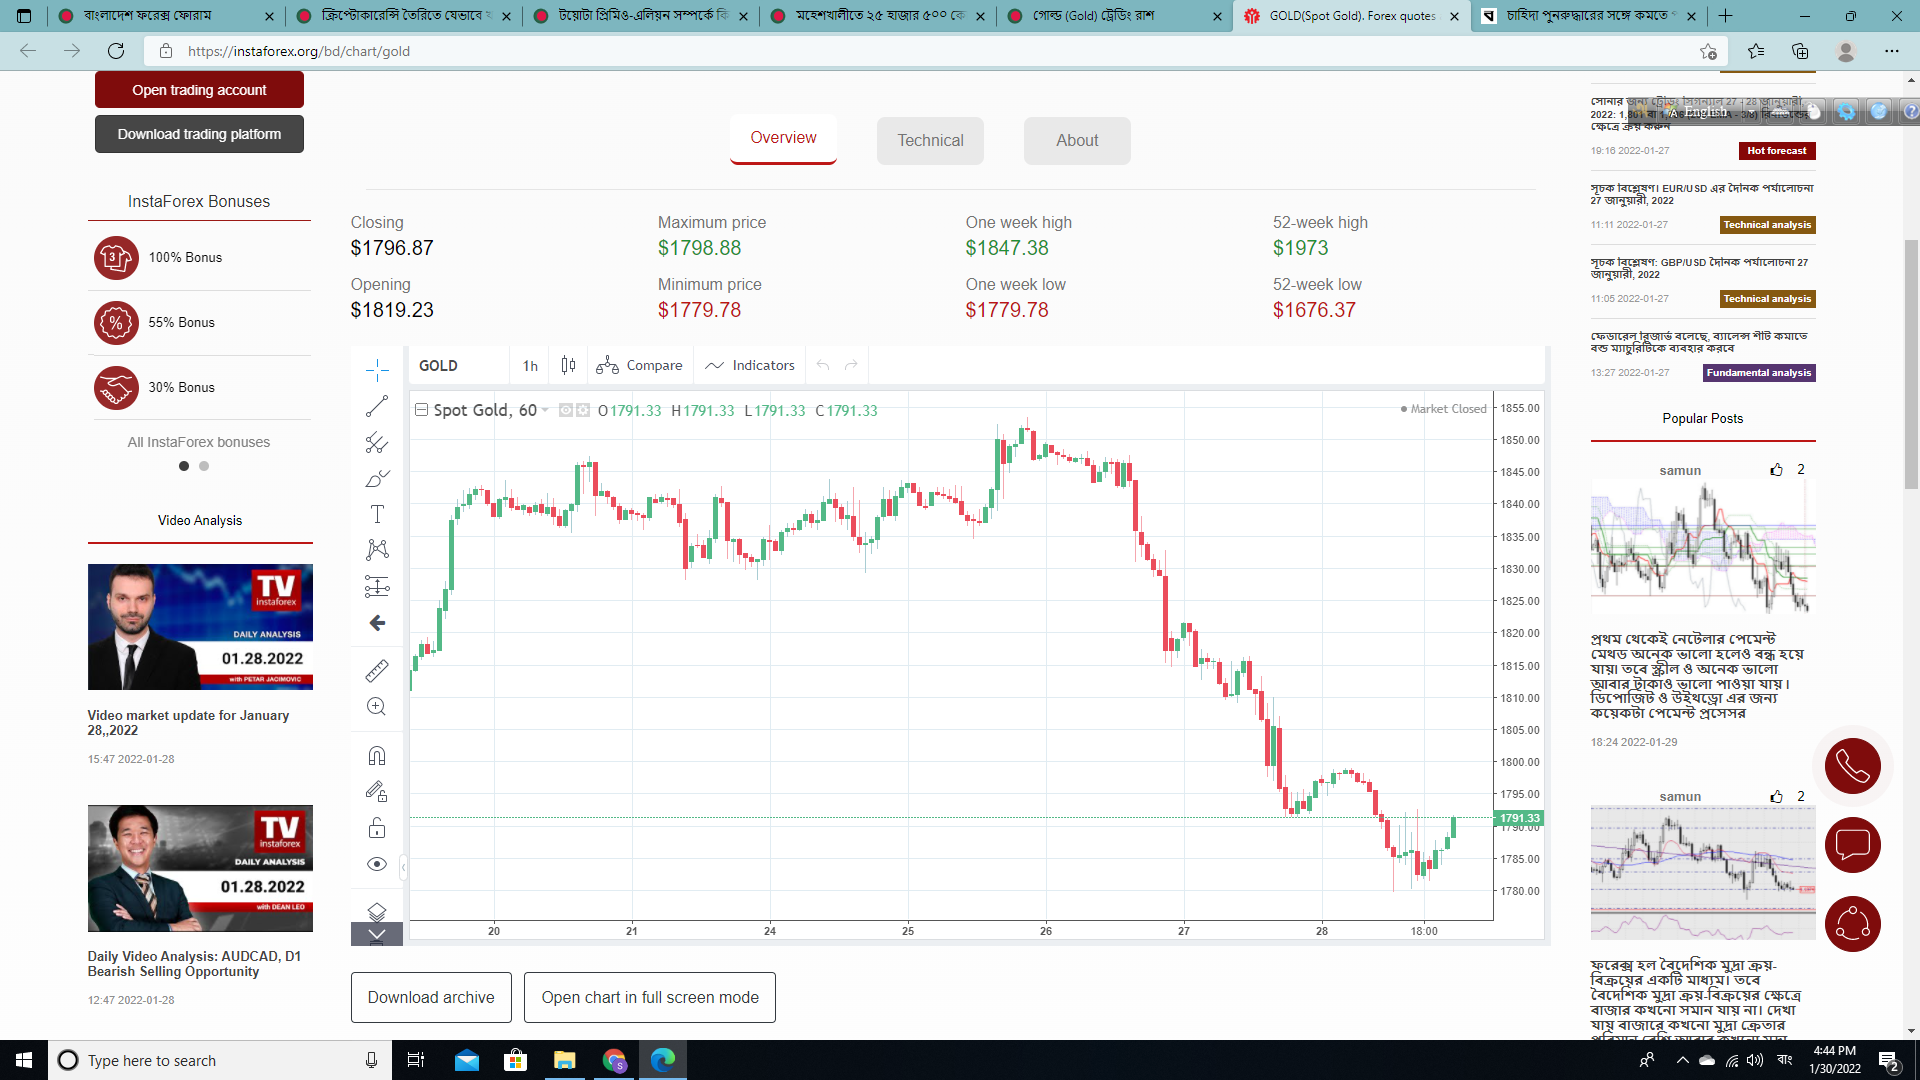Select the XABCD pattern tool
The image size is (1920, 1080).
377,549
